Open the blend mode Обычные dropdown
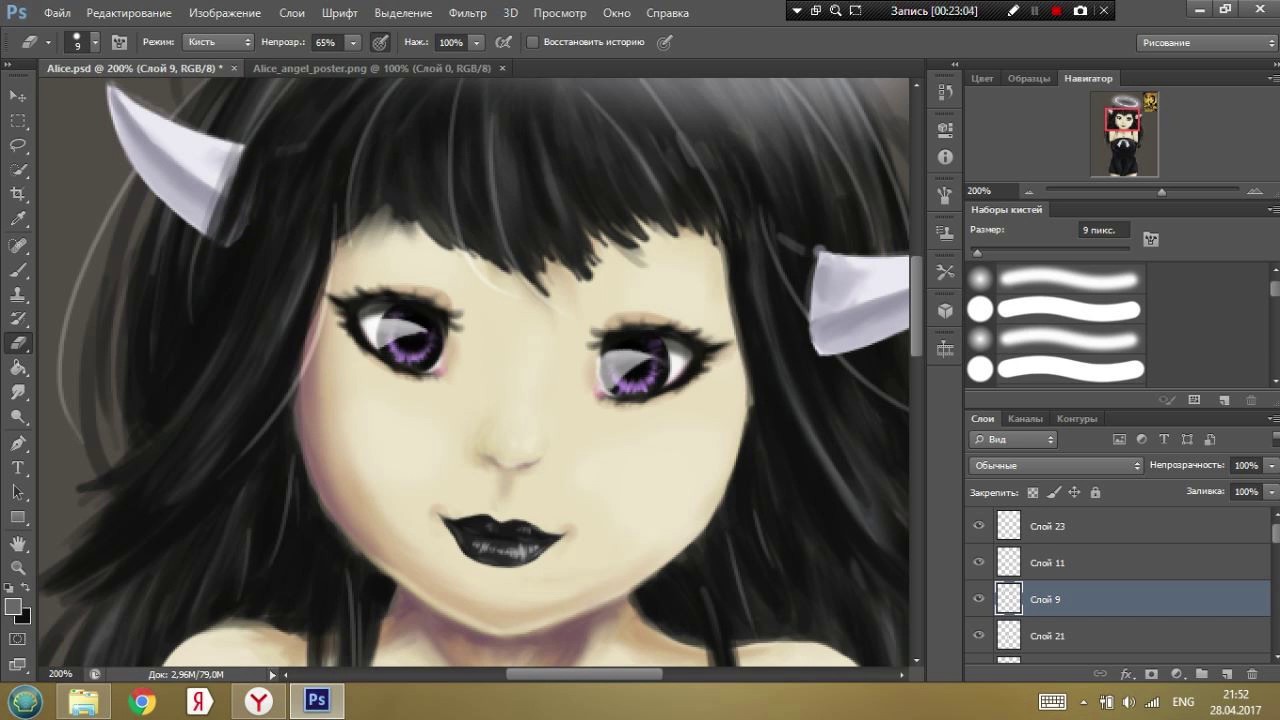The width and height of the screenshot is (1280, 720). [x=1056, y=465]
